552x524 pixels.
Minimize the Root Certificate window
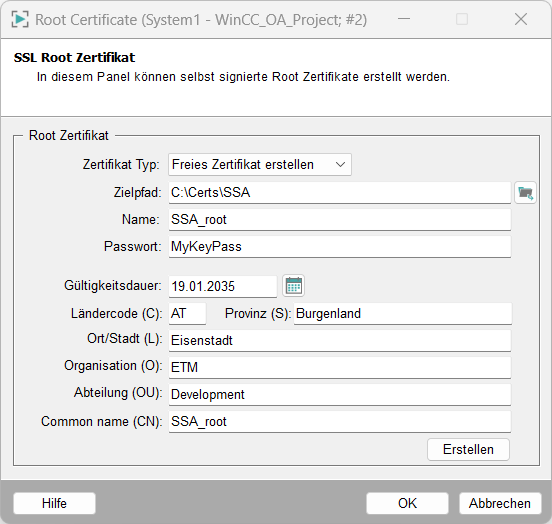[x=404, y=19]
